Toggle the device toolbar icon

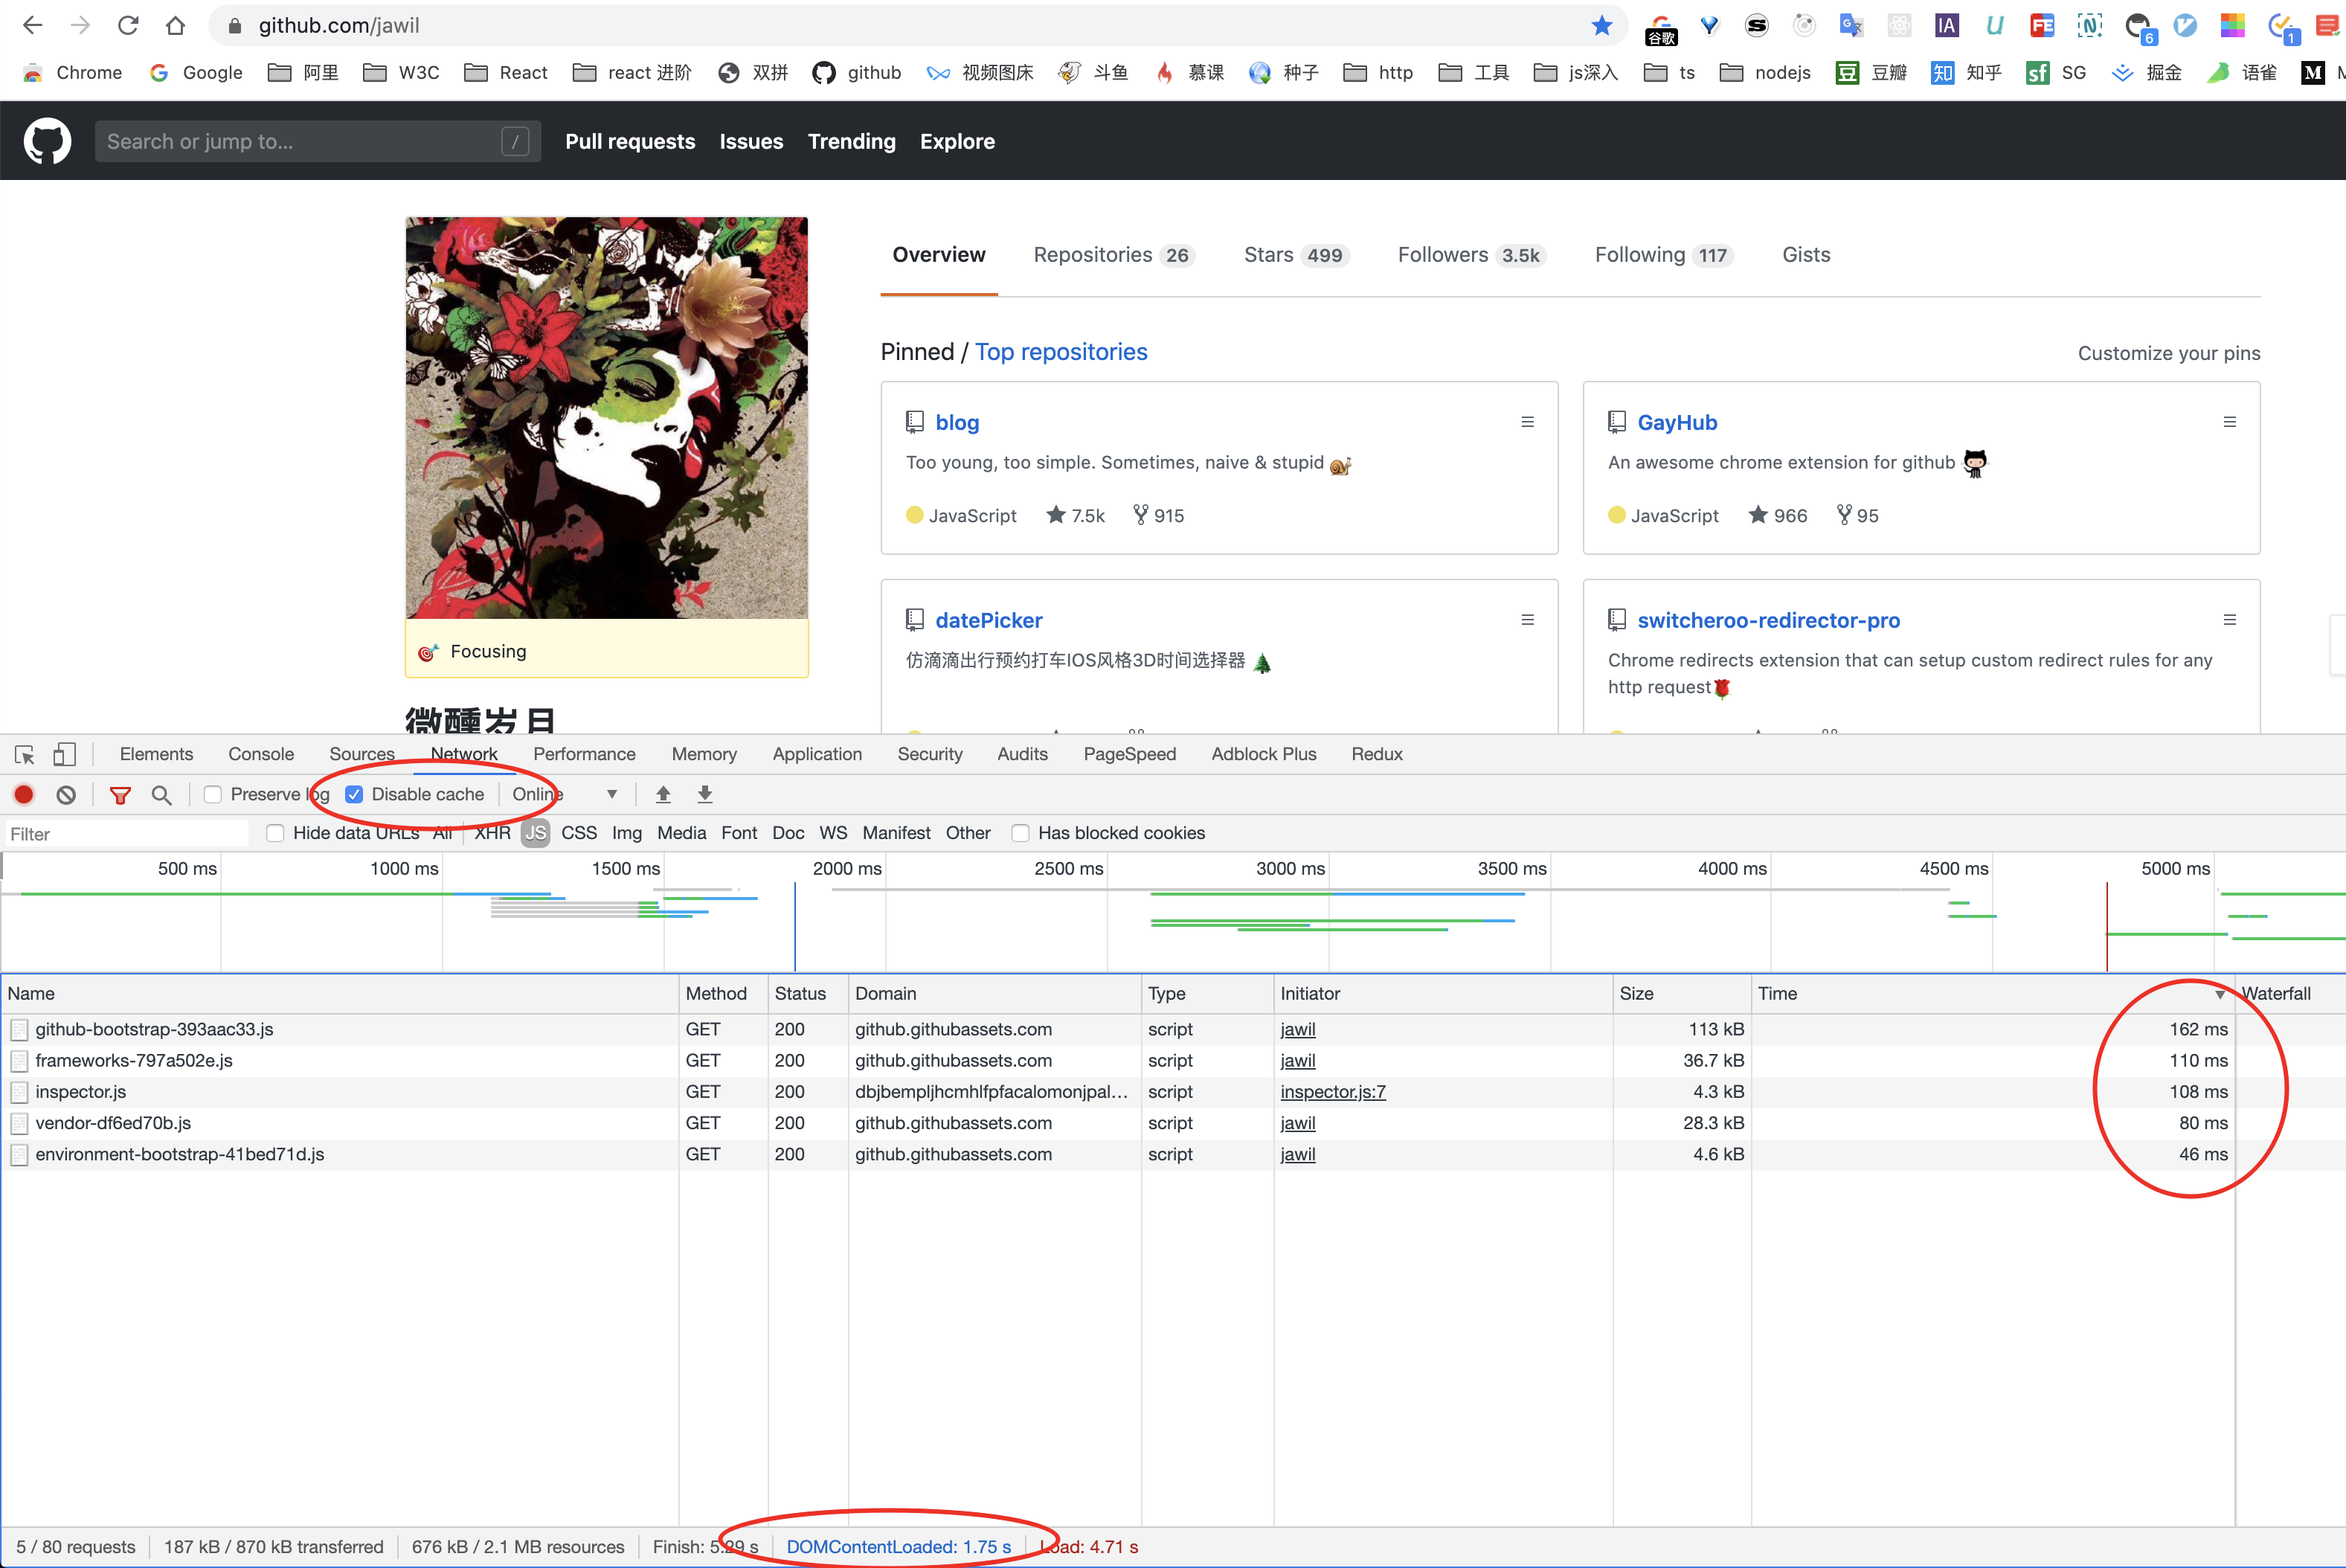(x=65, y=755)
